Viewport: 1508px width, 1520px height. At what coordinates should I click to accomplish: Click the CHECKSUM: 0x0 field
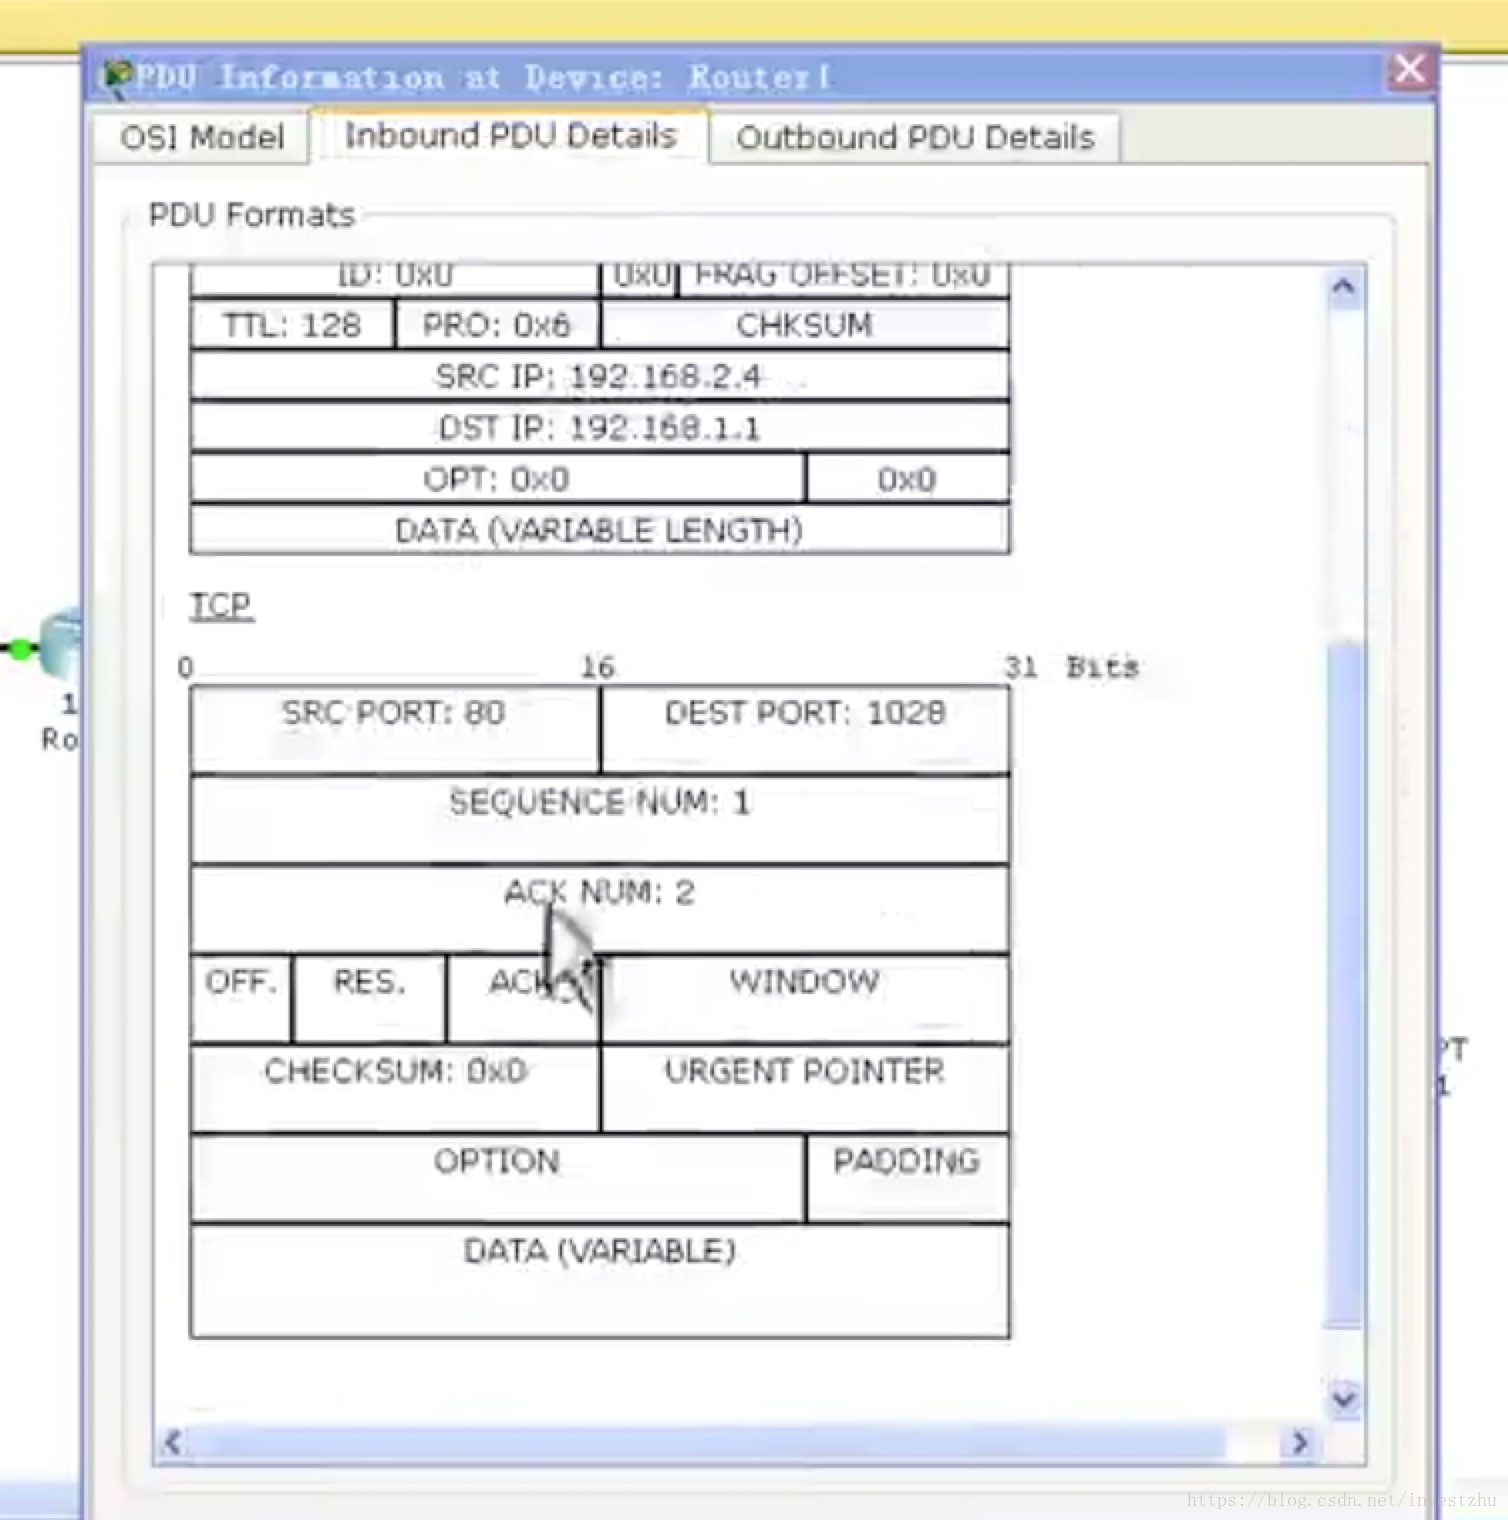tap(394, 1089)
